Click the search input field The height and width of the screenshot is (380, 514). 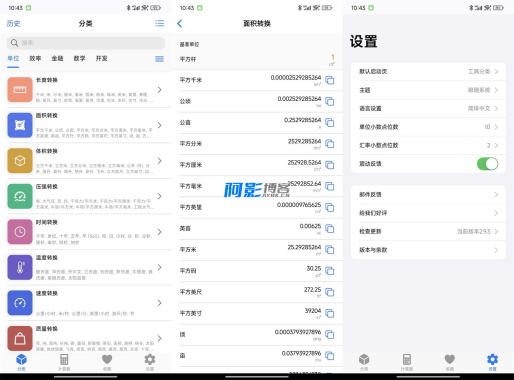86,43
